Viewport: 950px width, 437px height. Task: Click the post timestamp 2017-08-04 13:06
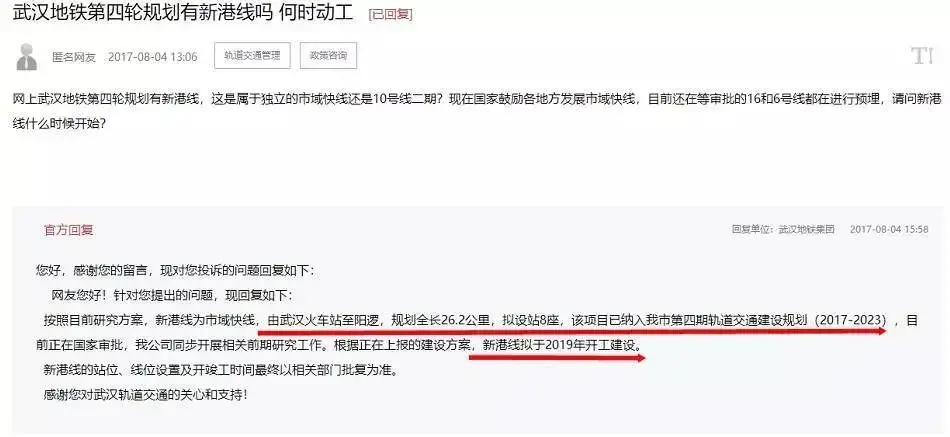(x=153, y=57)
